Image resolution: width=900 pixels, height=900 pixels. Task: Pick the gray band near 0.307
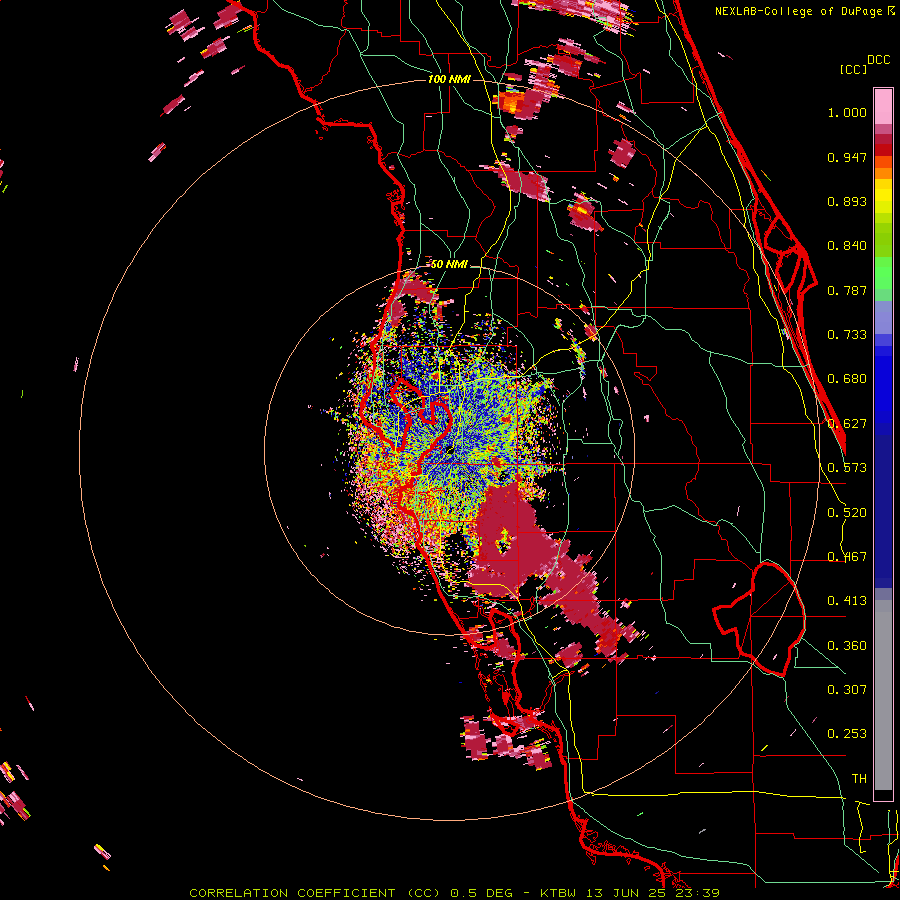pos(883,695)
